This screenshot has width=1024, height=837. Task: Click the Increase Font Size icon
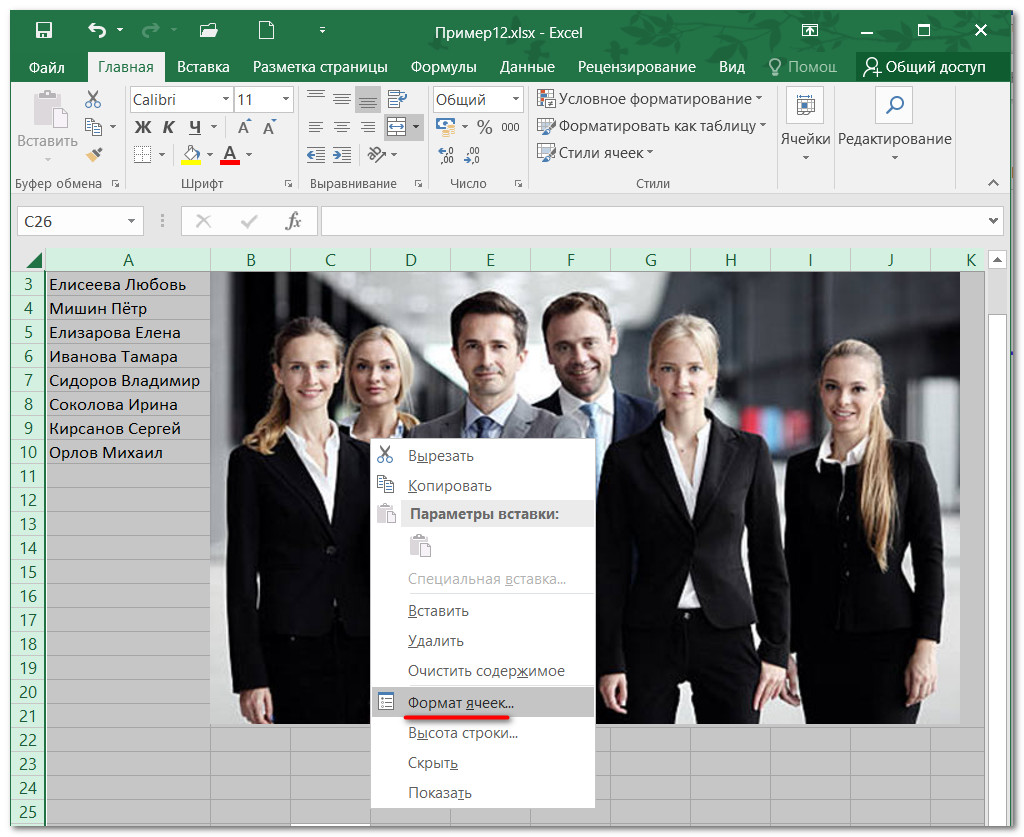(x=244, y=127)
